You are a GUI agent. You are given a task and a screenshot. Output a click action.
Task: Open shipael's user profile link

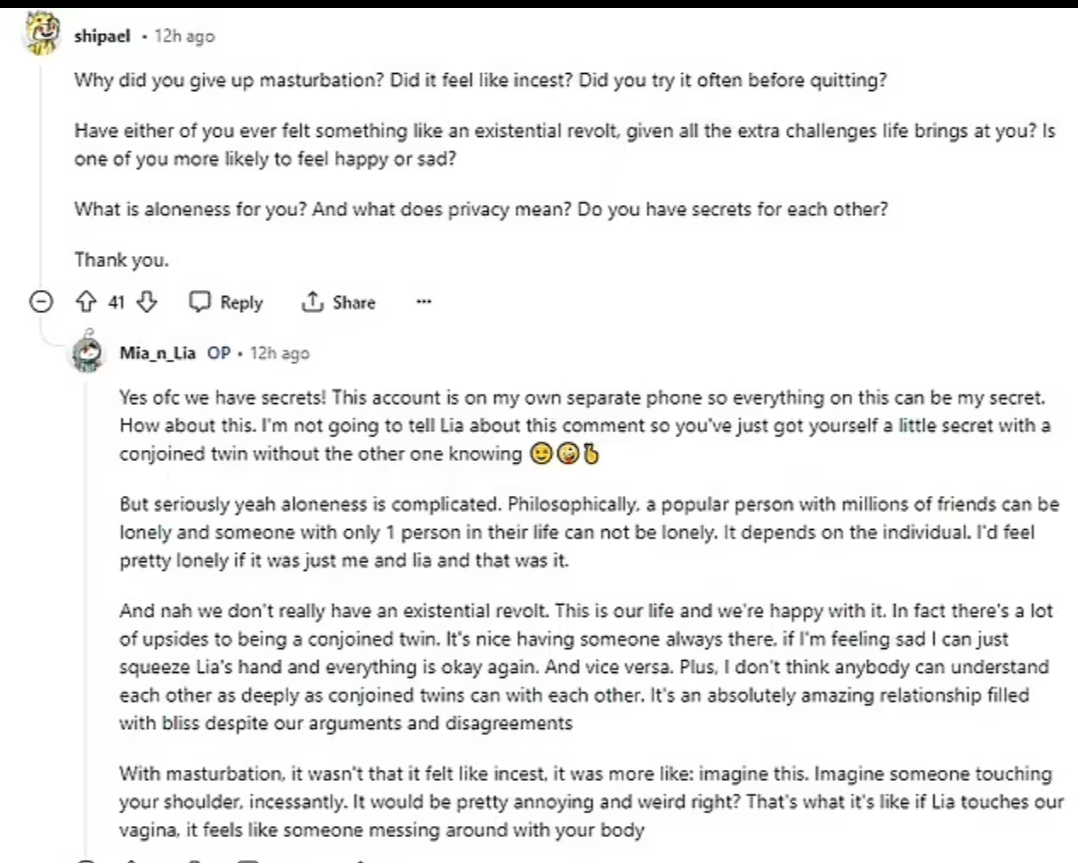103,36
